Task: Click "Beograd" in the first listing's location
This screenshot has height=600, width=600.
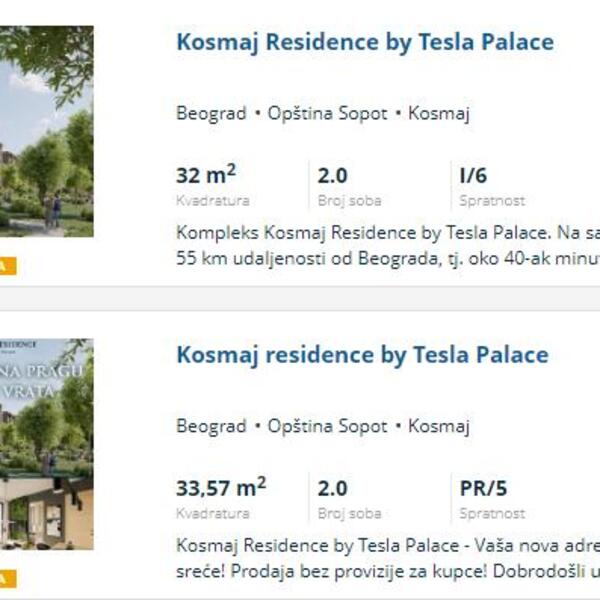Action: coord(211,113)
